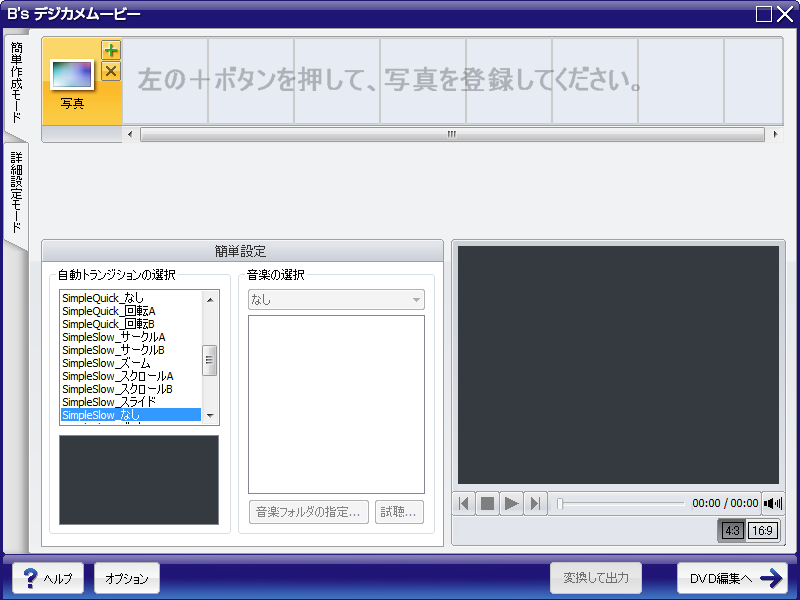Open the オプション options dialog

127,578
